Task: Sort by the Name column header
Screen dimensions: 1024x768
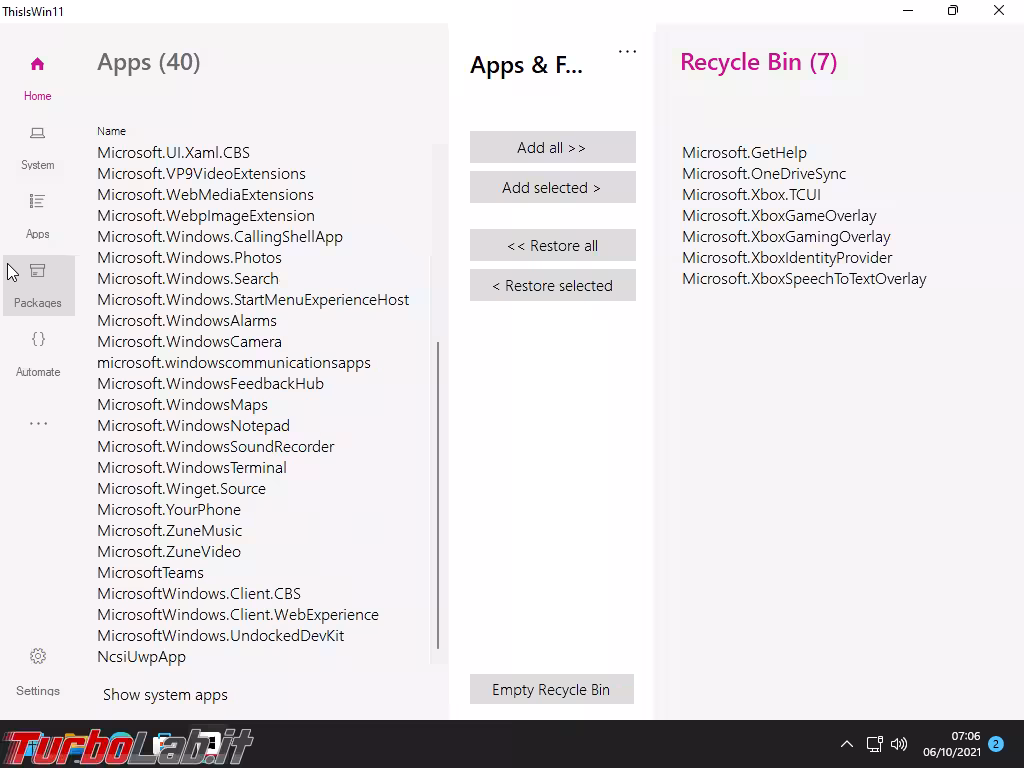Action: click(112, 131)
